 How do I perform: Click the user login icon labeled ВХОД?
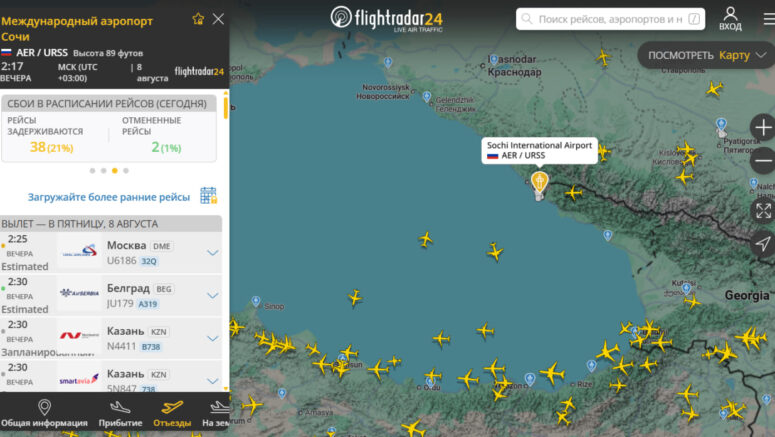tap(730, 19)
